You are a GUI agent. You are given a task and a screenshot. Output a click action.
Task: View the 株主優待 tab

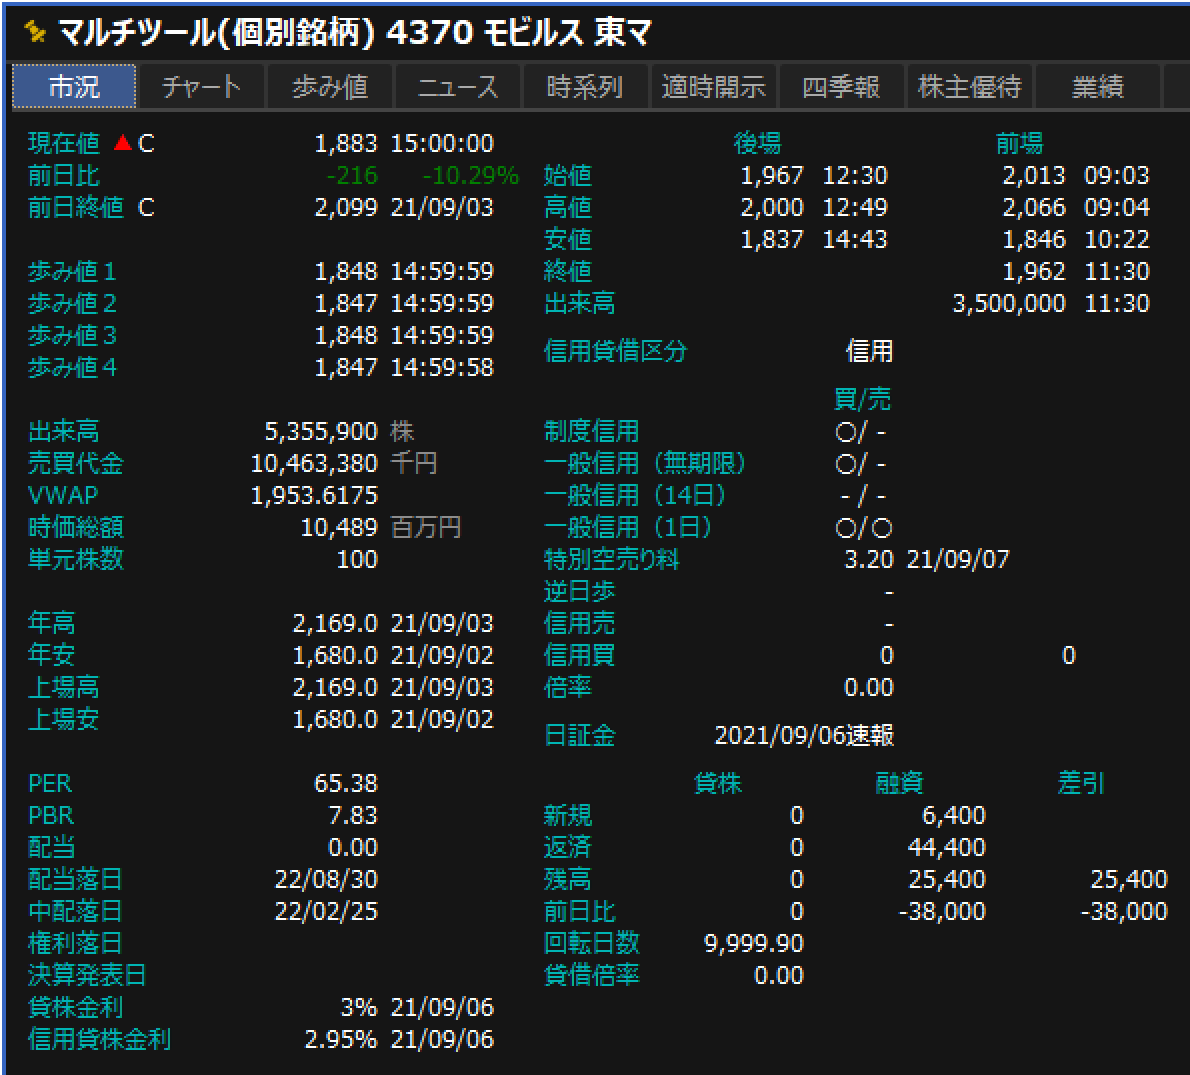[969, 87]
